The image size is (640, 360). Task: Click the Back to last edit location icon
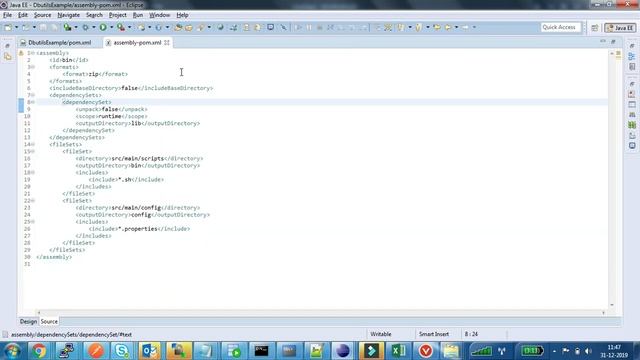coord(437,27)
